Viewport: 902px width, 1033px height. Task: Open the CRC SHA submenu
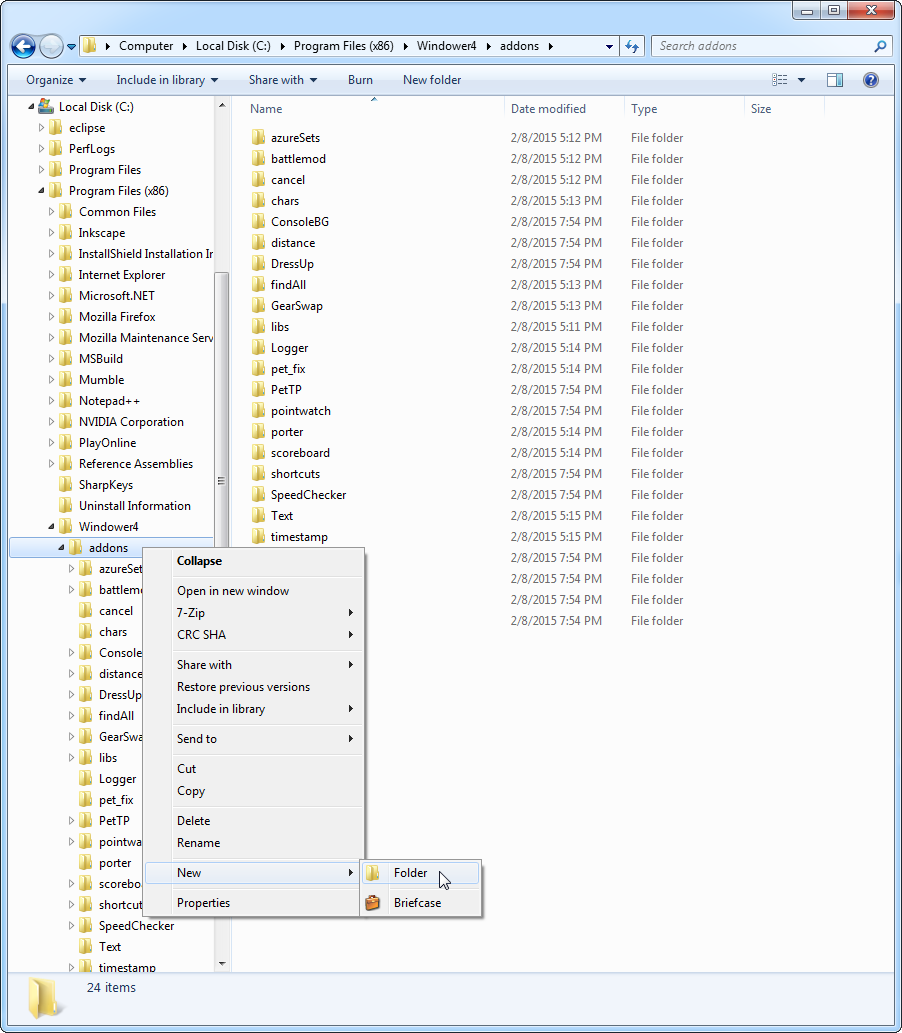(x=254, y=634)
